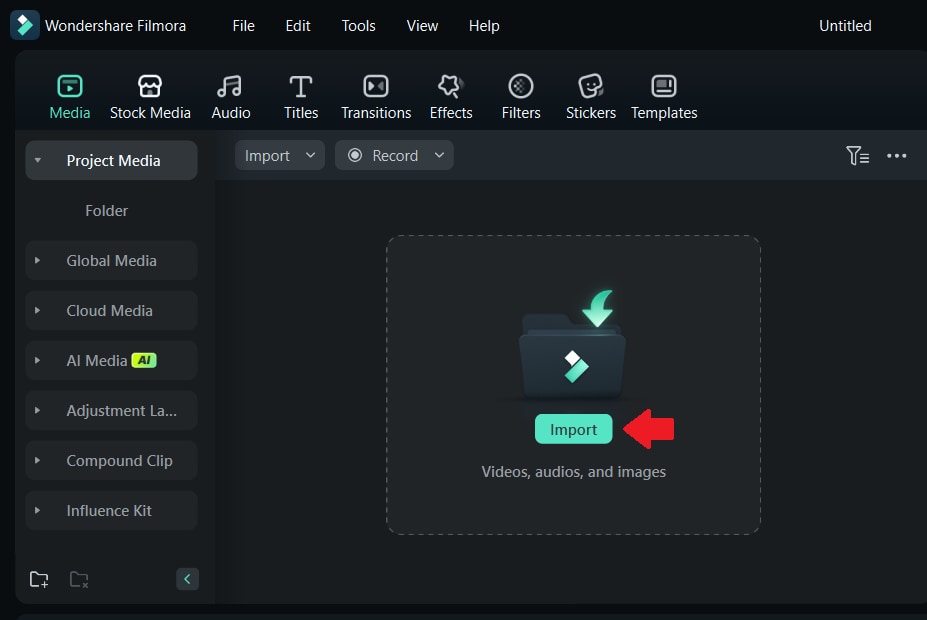This screenshot has height=620, width=927.
Task: Click the filter and sort icon
Action: click(x=857, y=155)
